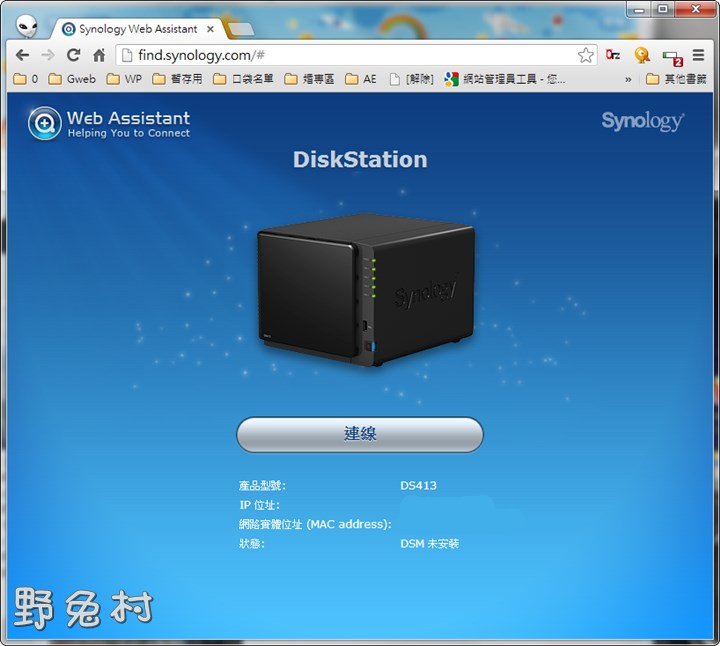Reload the find.synology.com page
Screen dimensions: 720x646
point(73,56)
